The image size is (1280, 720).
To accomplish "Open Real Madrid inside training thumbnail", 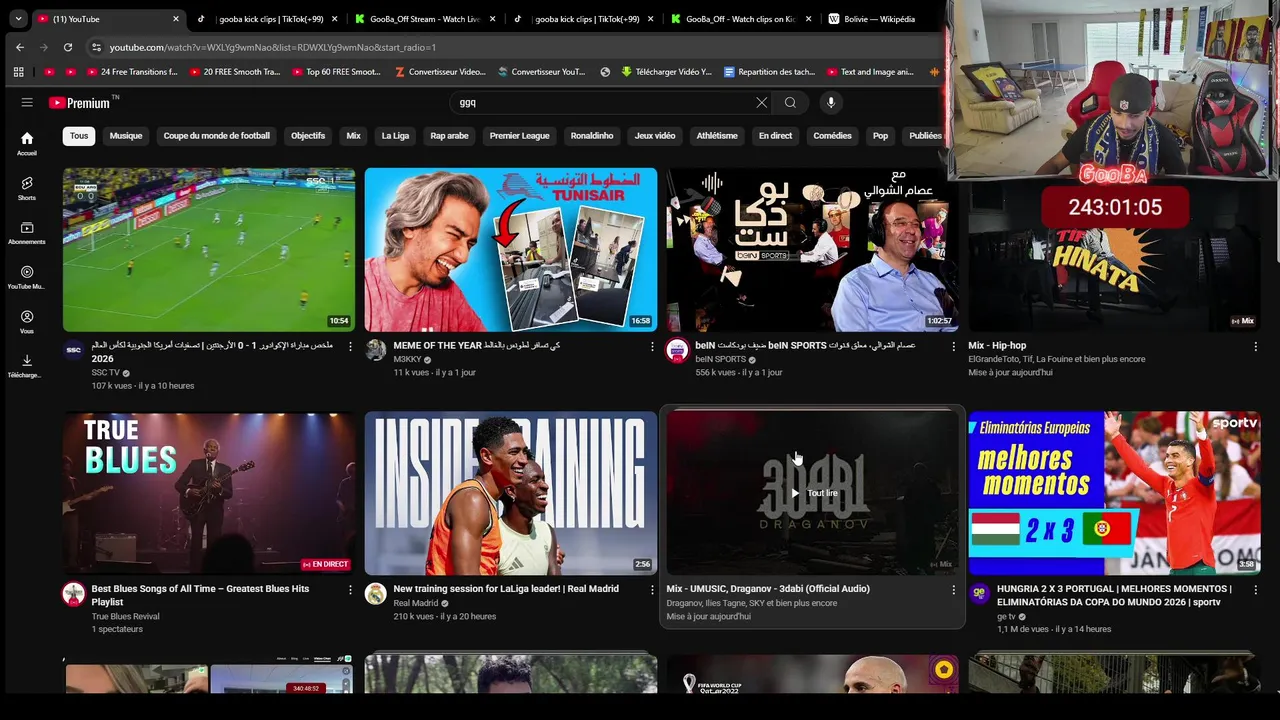I will point(511,493).
